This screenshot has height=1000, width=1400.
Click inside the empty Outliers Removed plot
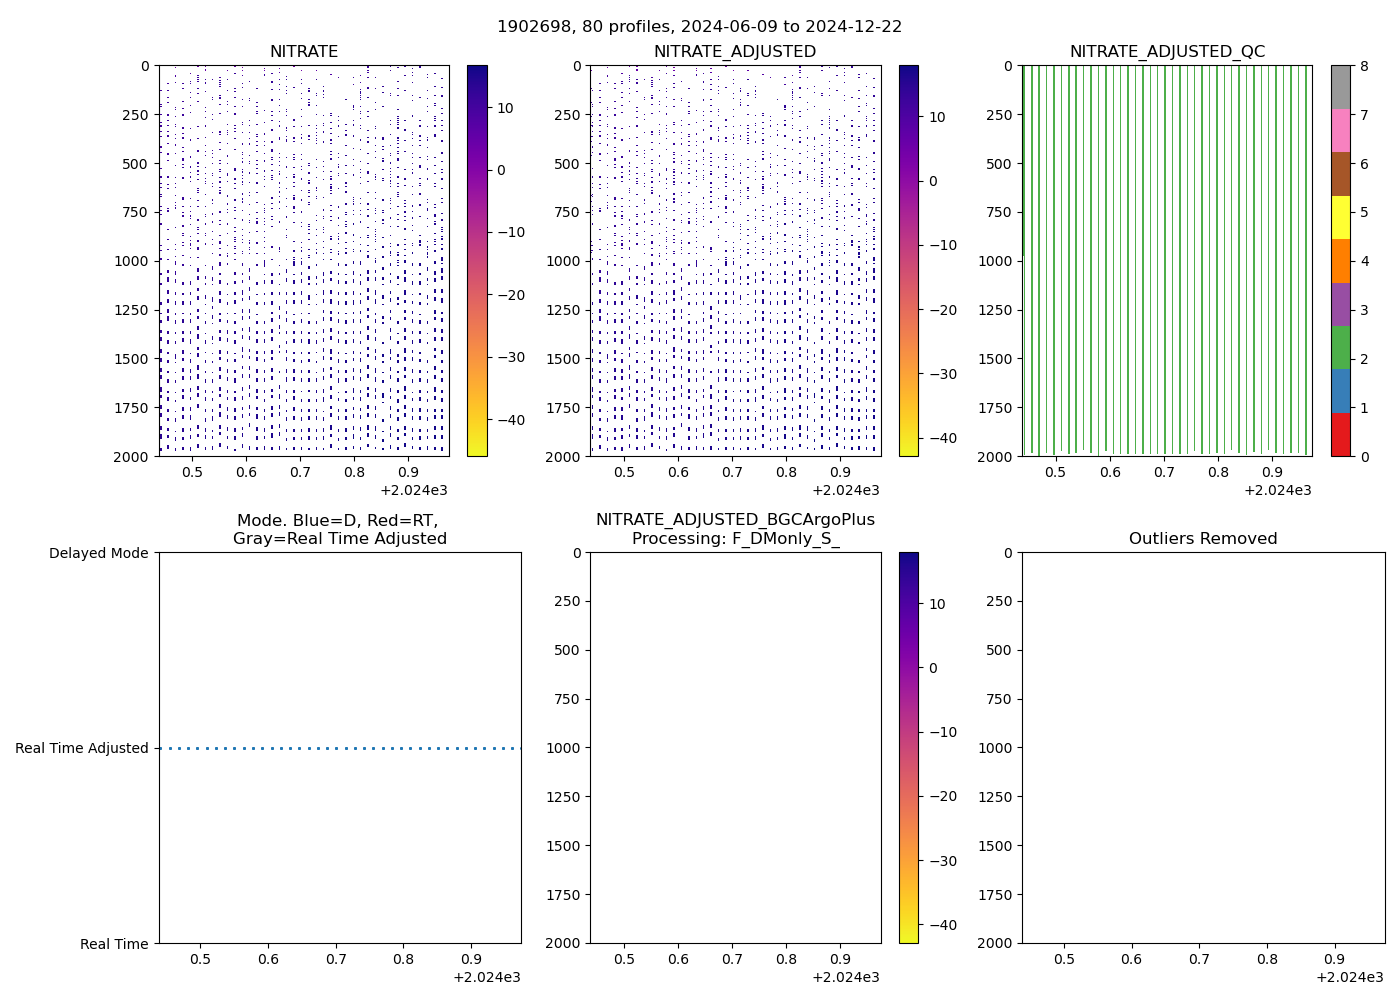click(x=1203, y=748)
